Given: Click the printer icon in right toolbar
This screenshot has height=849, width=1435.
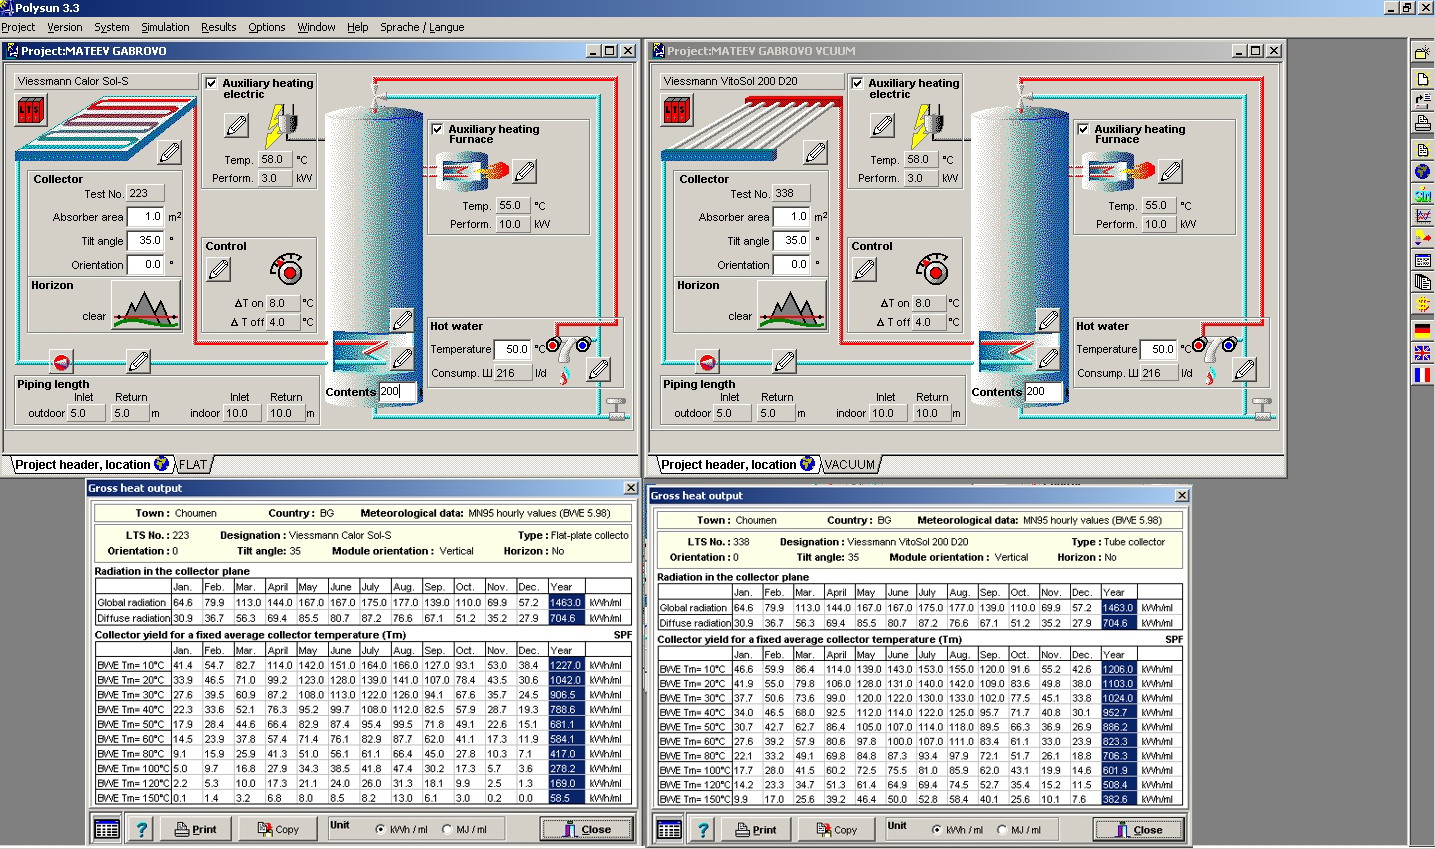Looking at the screenshot, I should [1422, 123].
